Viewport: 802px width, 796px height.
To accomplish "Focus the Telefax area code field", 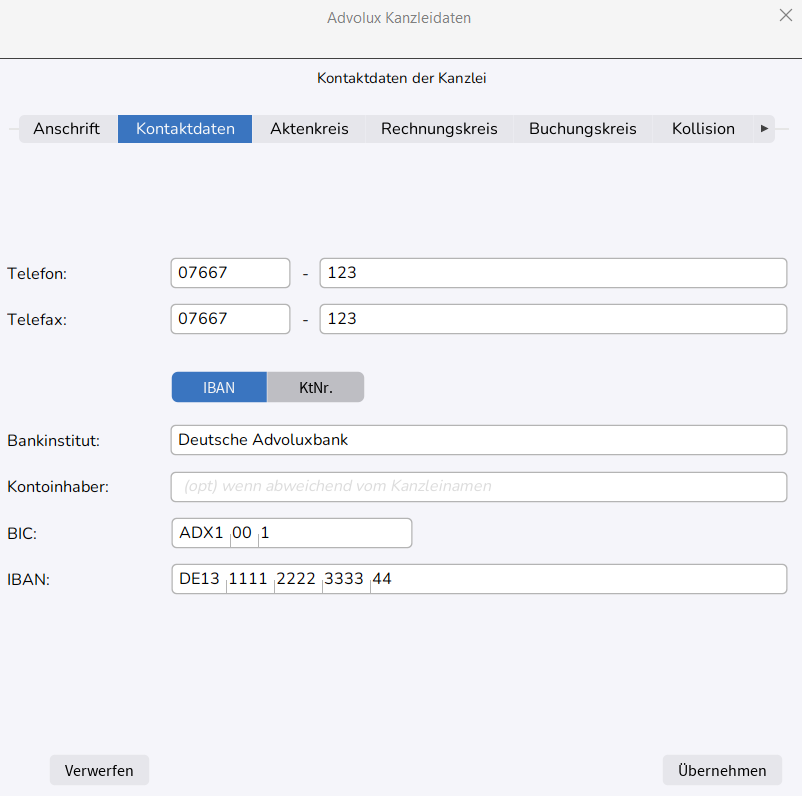I will pyautogui.click(x=230, y=319).
